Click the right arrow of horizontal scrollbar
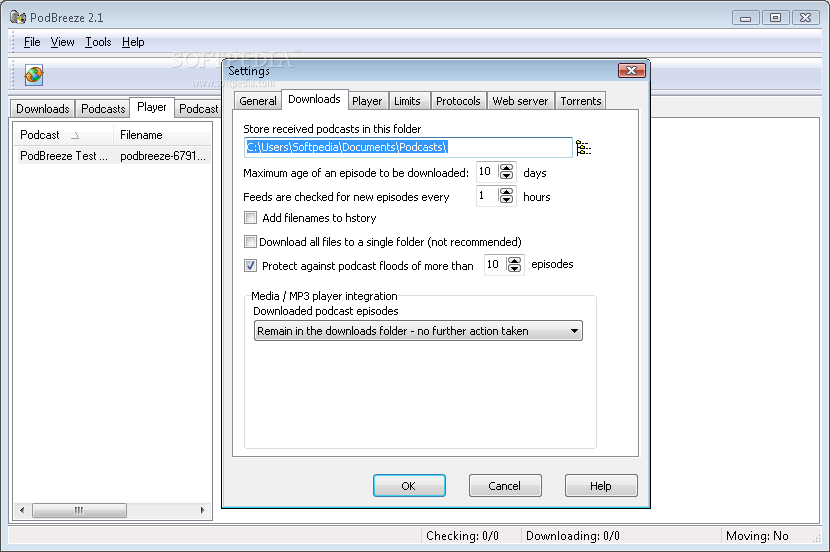Viewport: 830px width, 552px height. pos(202,510)
